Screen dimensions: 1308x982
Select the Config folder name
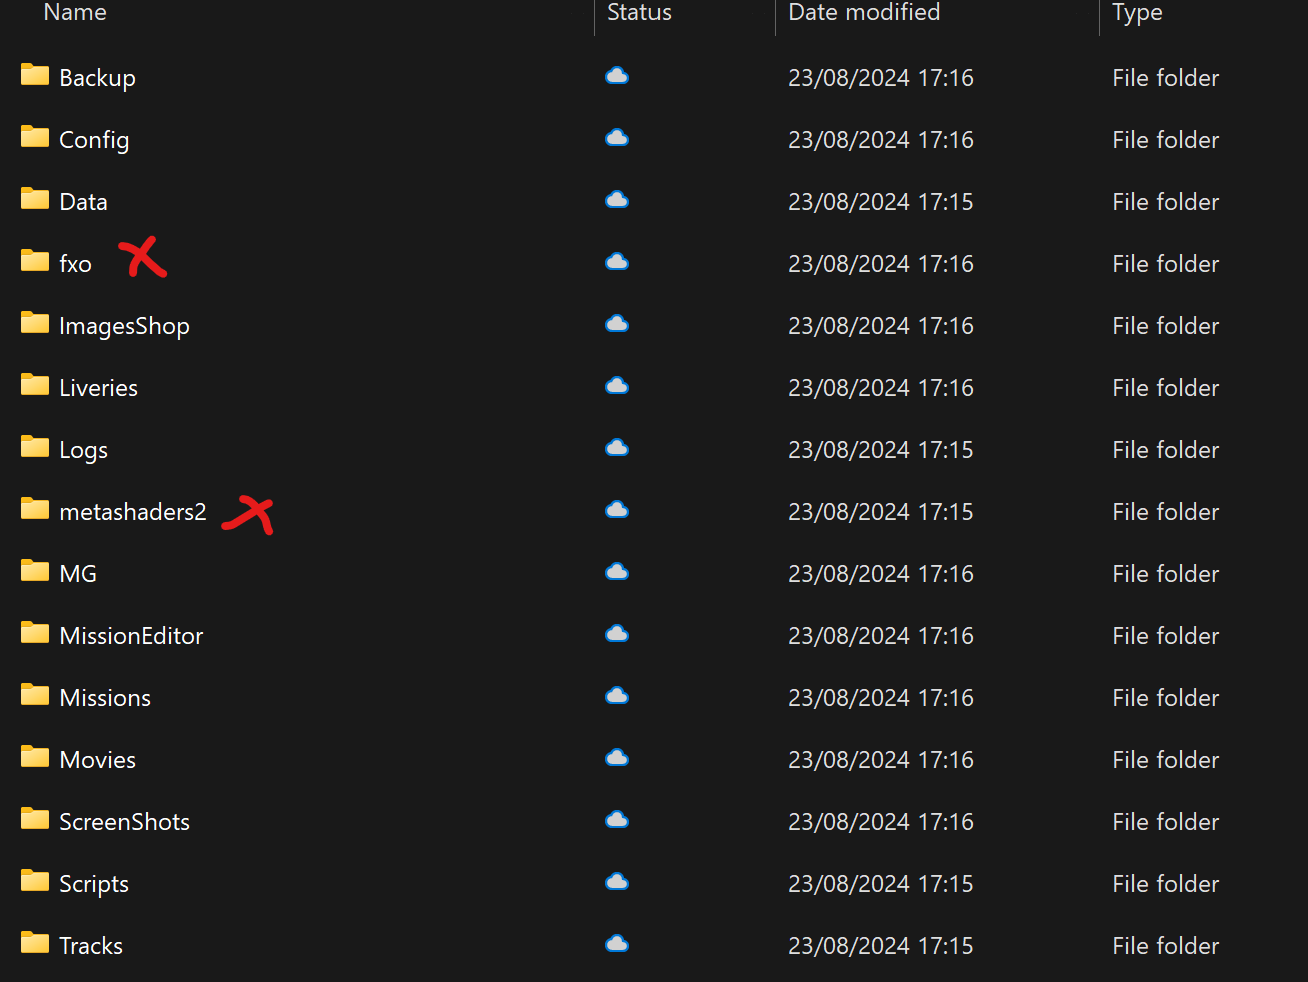94,140
